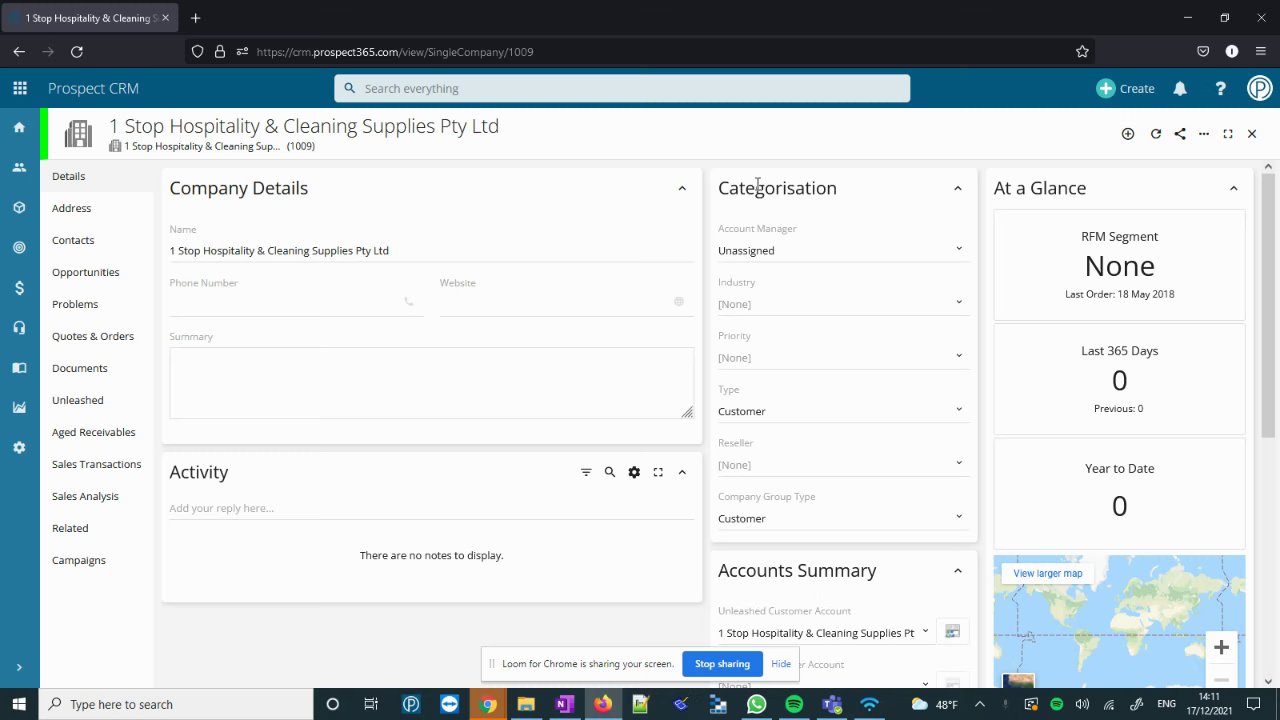Filter the Activity feed
Screen dimensions: 1280x720
[586, 472]
